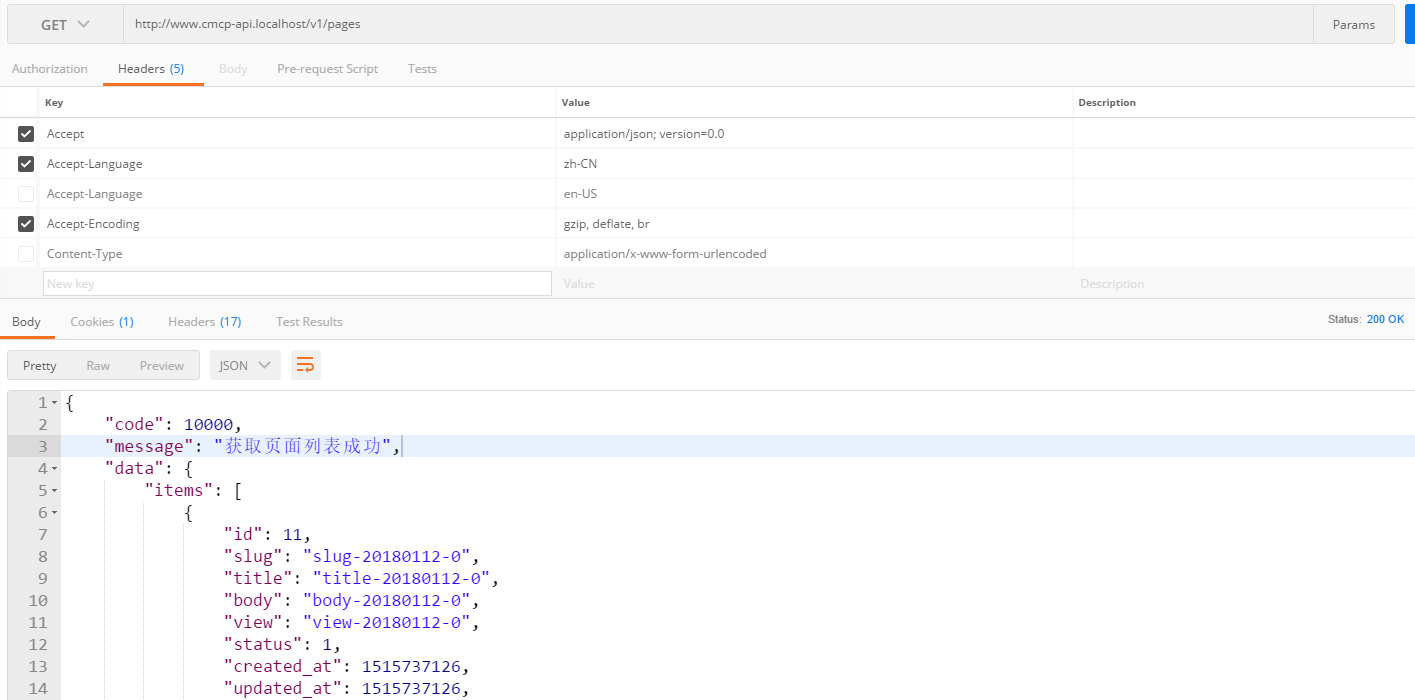Click the Params button
This screenshot has height=700, width=1415.
tap(1353, 25)
